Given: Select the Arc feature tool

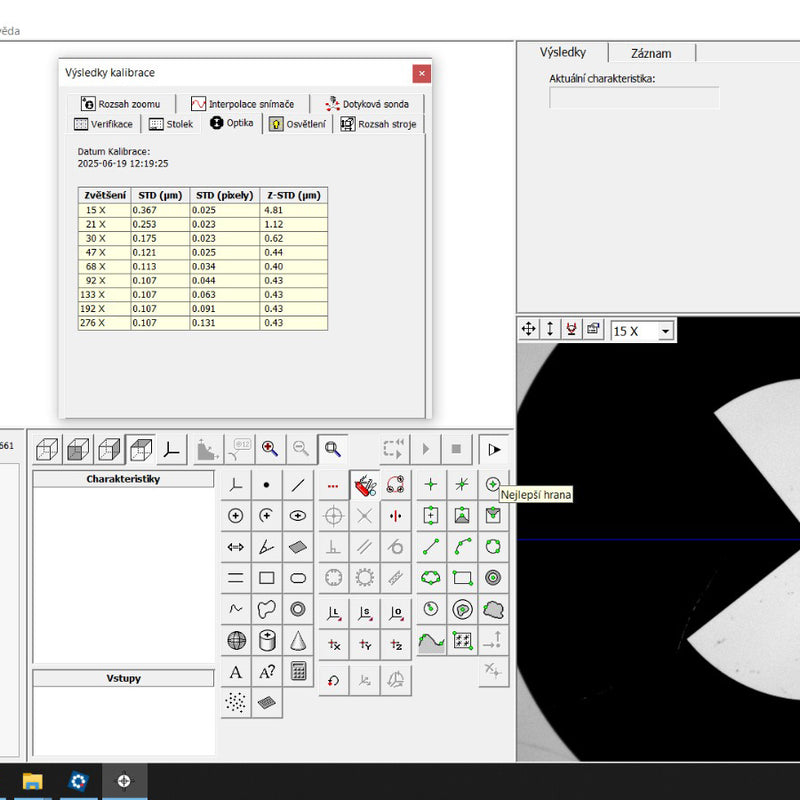Looking at the screenshot, I should [x=266, y=516].
